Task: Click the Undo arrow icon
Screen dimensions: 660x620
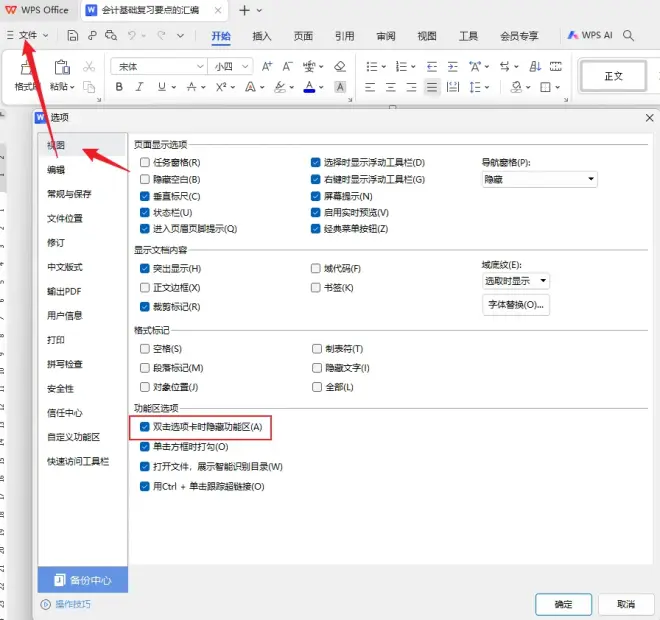Action: (132, 36)
